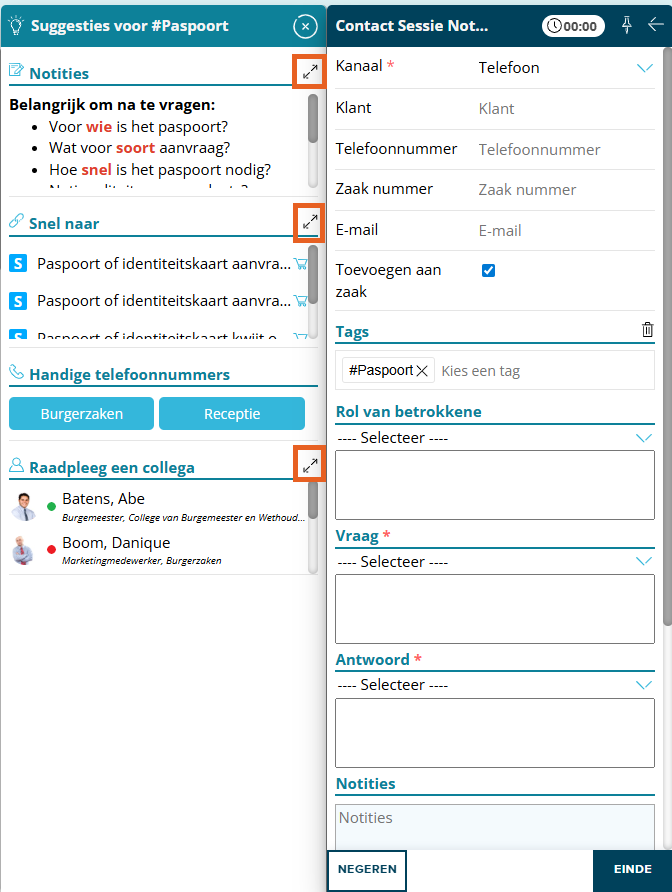The image size is (672, 892).
Task: Remove the #Paspoort tag
Action: tap(422, 371)
